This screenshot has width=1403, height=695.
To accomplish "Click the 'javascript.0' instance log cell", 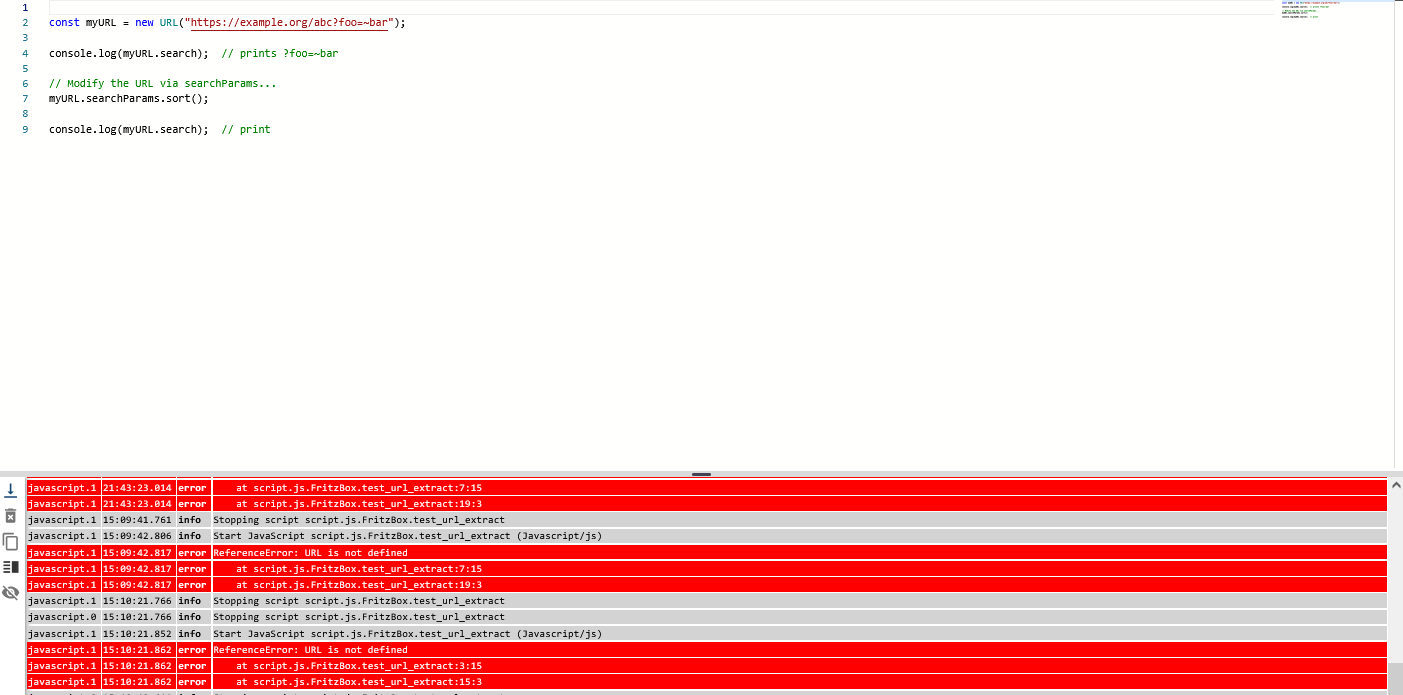I will 63,617.
